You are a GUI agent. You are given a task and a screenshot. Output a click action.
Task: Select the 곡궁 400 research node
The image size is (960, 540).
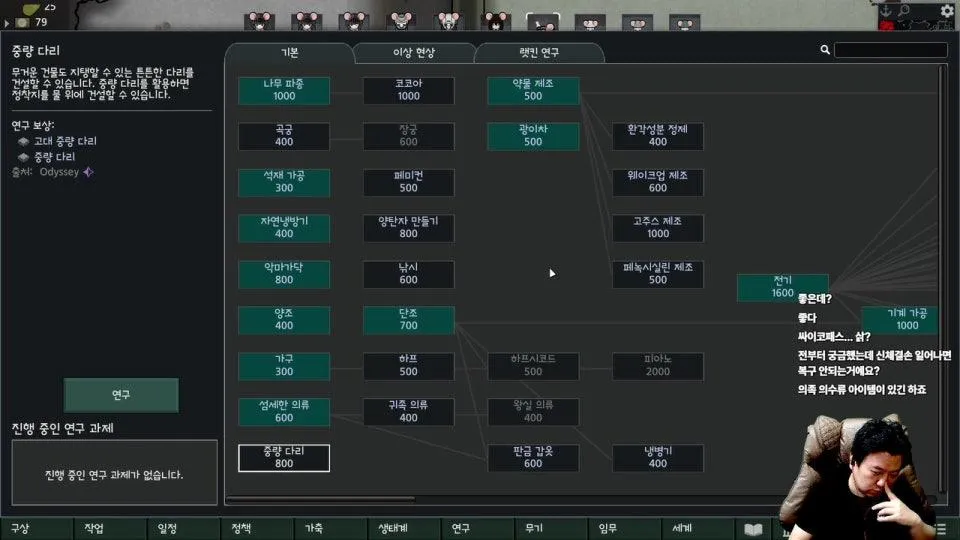click(x=284, y=136)
